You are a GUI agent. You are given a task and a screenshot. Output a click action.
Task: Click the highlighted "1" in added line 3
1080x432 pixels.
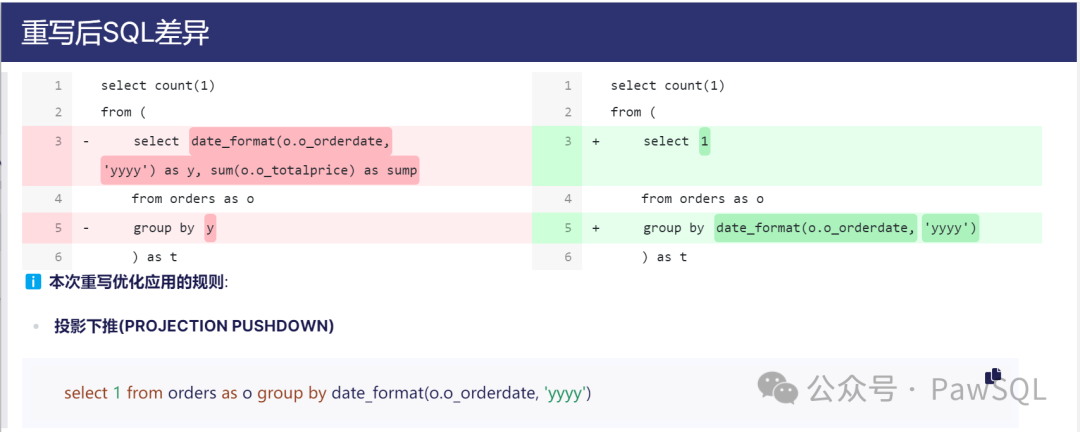point(704,142)
